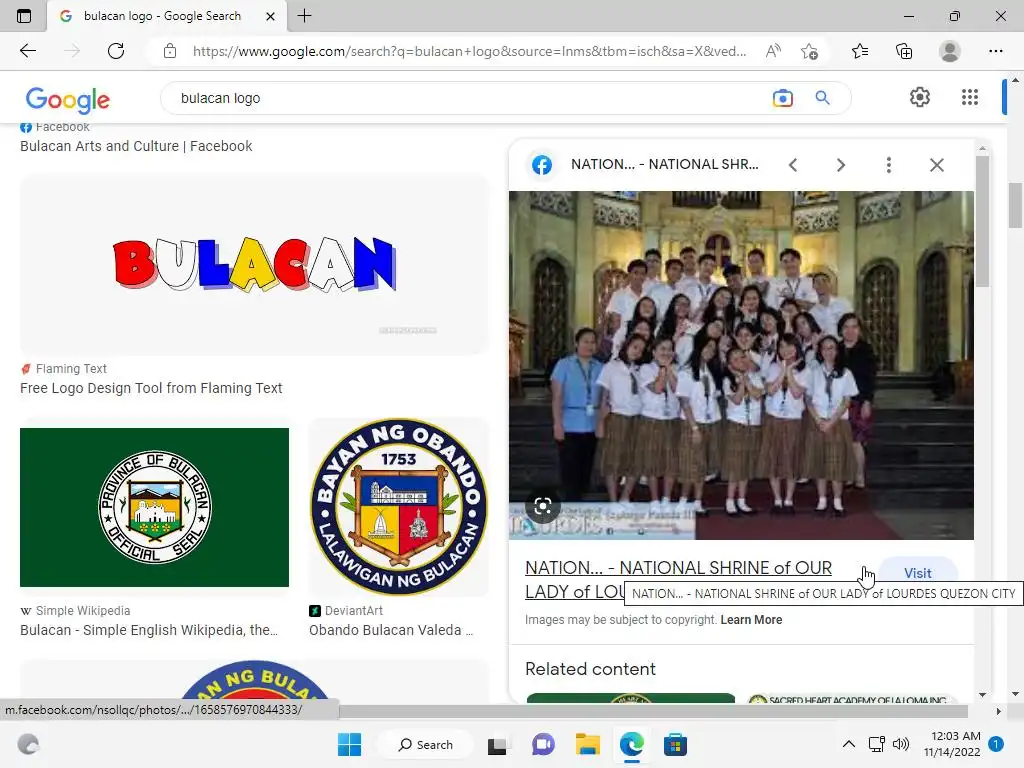Go back with the browser back arrow
This screenshot has width=1024, height=768.
click(x=27, y=51)
